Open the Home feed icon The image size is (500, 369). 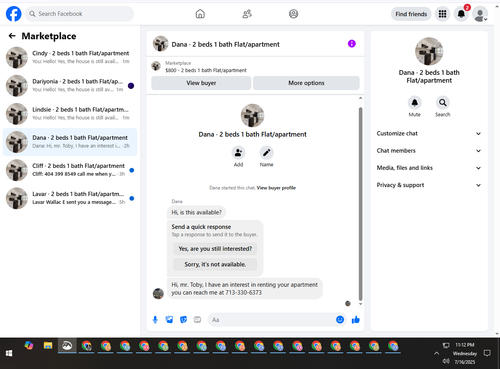pos(200,14)
